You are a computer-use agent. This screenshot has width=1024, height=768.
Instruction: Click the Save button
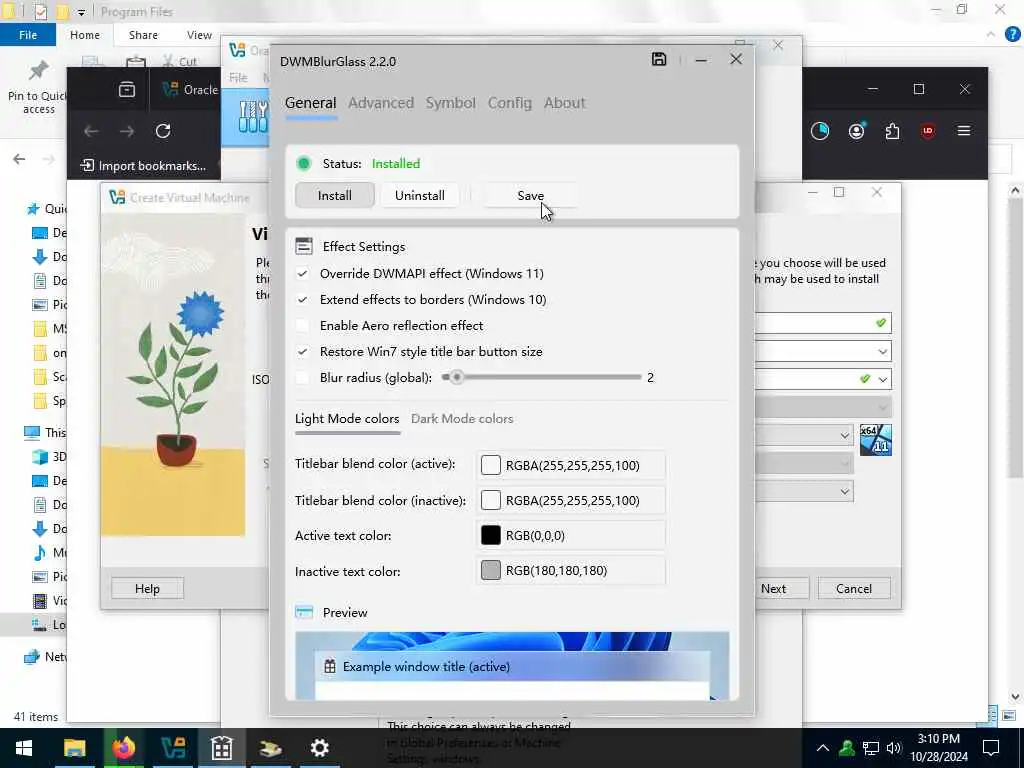(530, 195)
